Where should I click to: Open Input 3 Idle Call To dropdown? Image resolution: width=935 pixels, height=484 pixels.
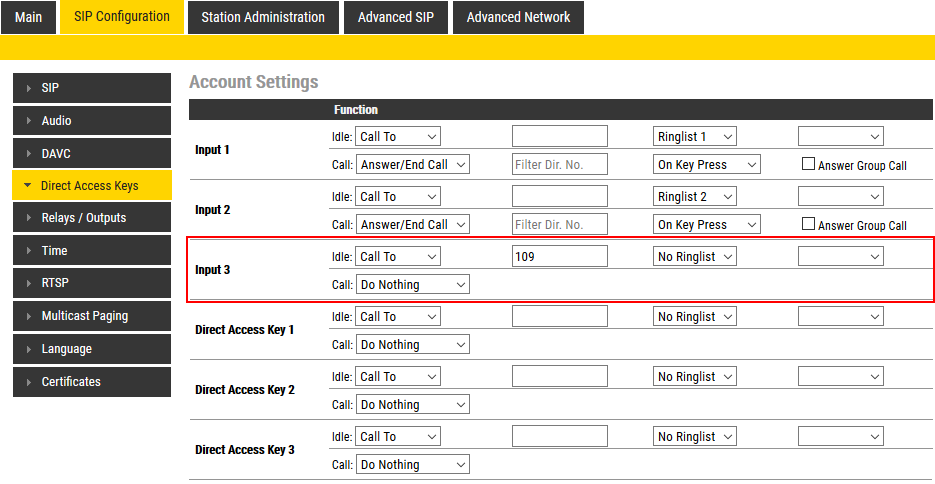398,257
